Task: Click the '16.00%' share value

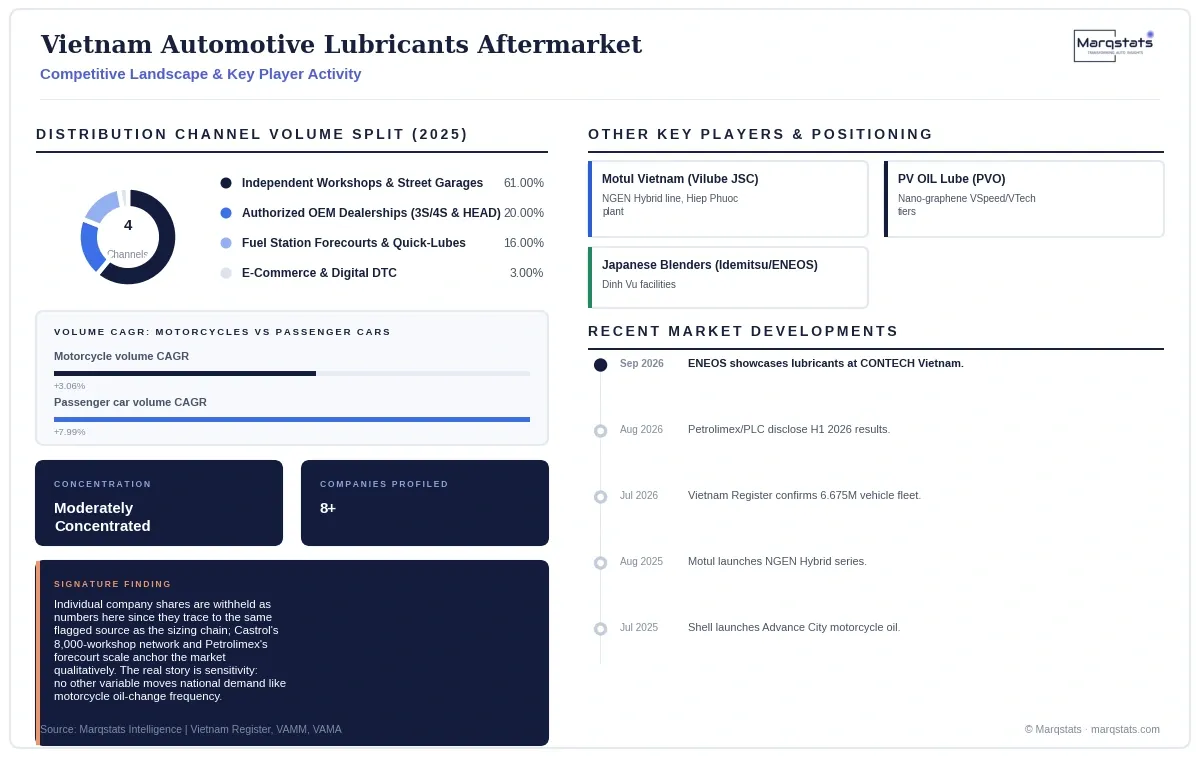Action: pyautogui.click(x=524, y=243)
